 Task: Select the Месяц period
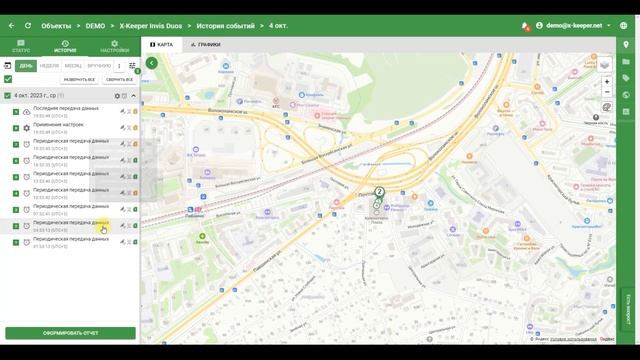pos(73,66)
